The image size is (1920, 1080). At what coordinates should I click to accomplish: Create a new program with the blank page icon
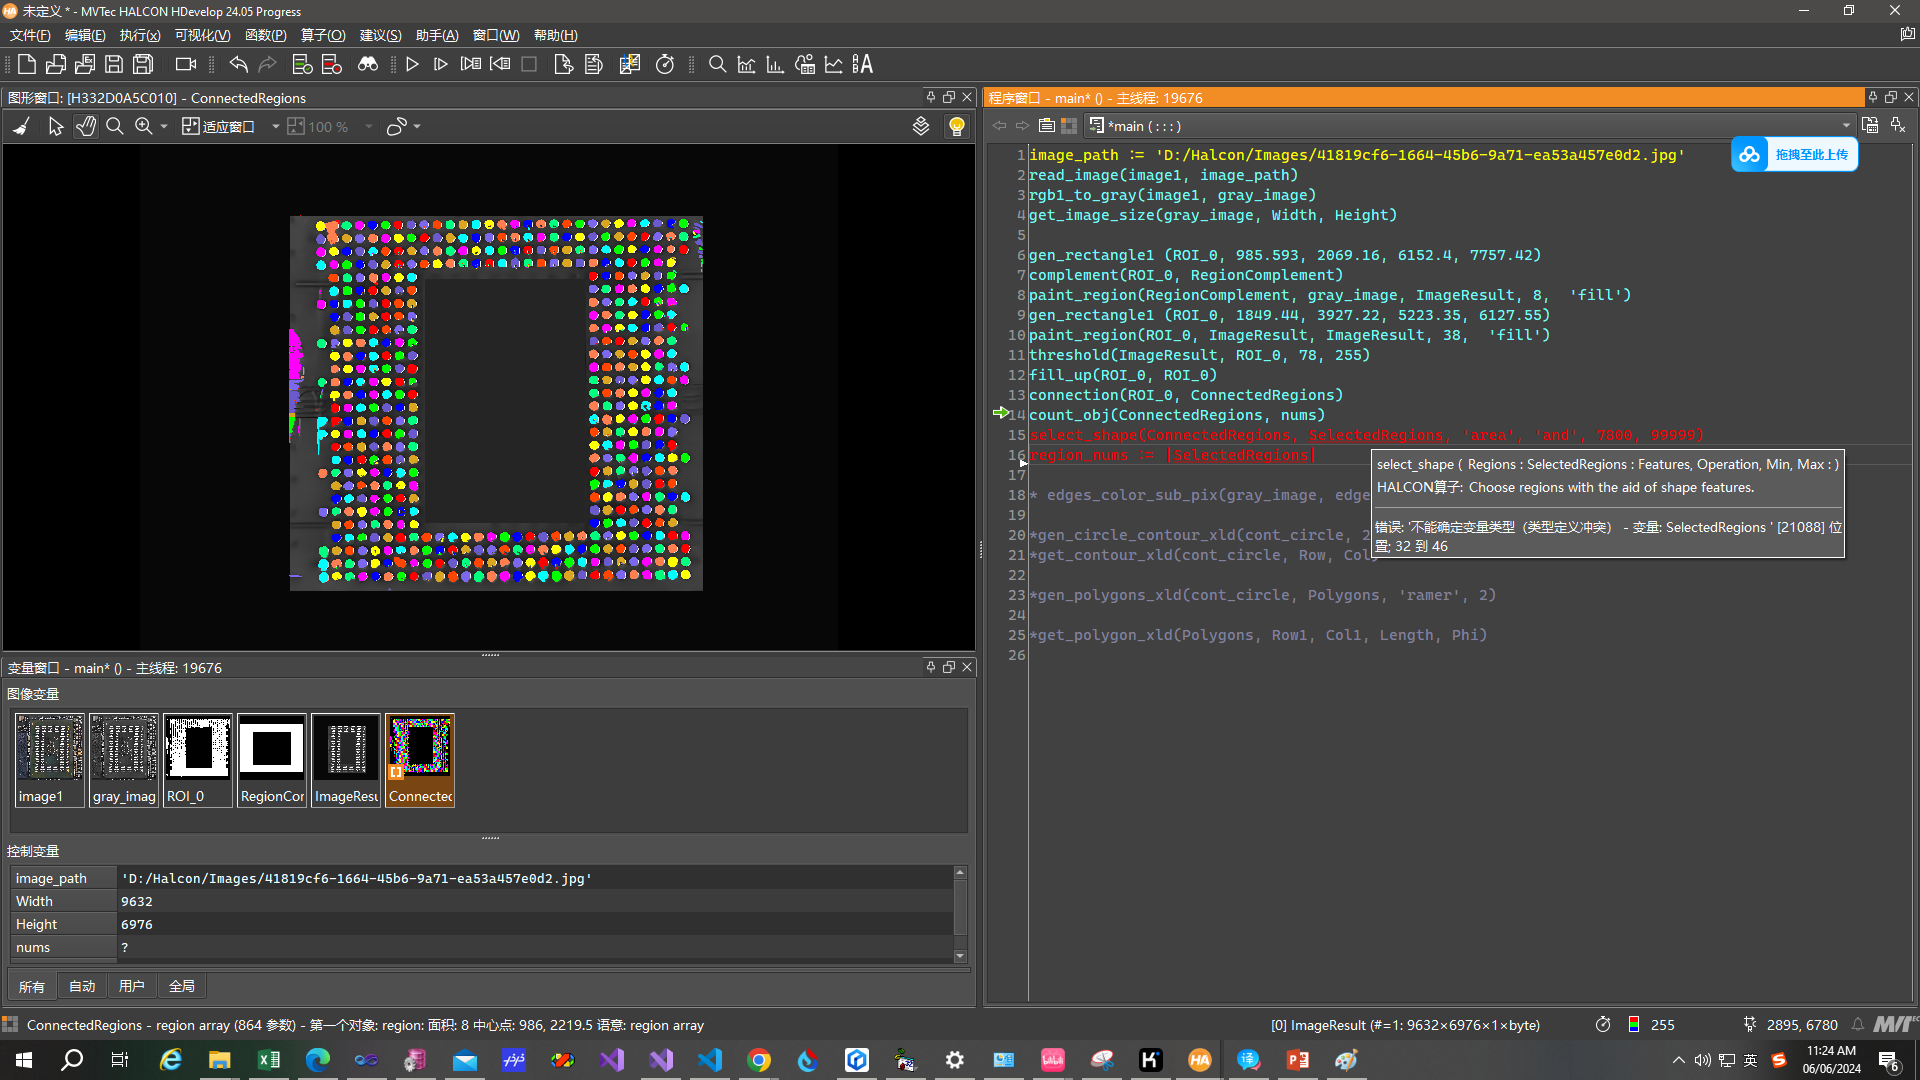(x=27, y=65)
